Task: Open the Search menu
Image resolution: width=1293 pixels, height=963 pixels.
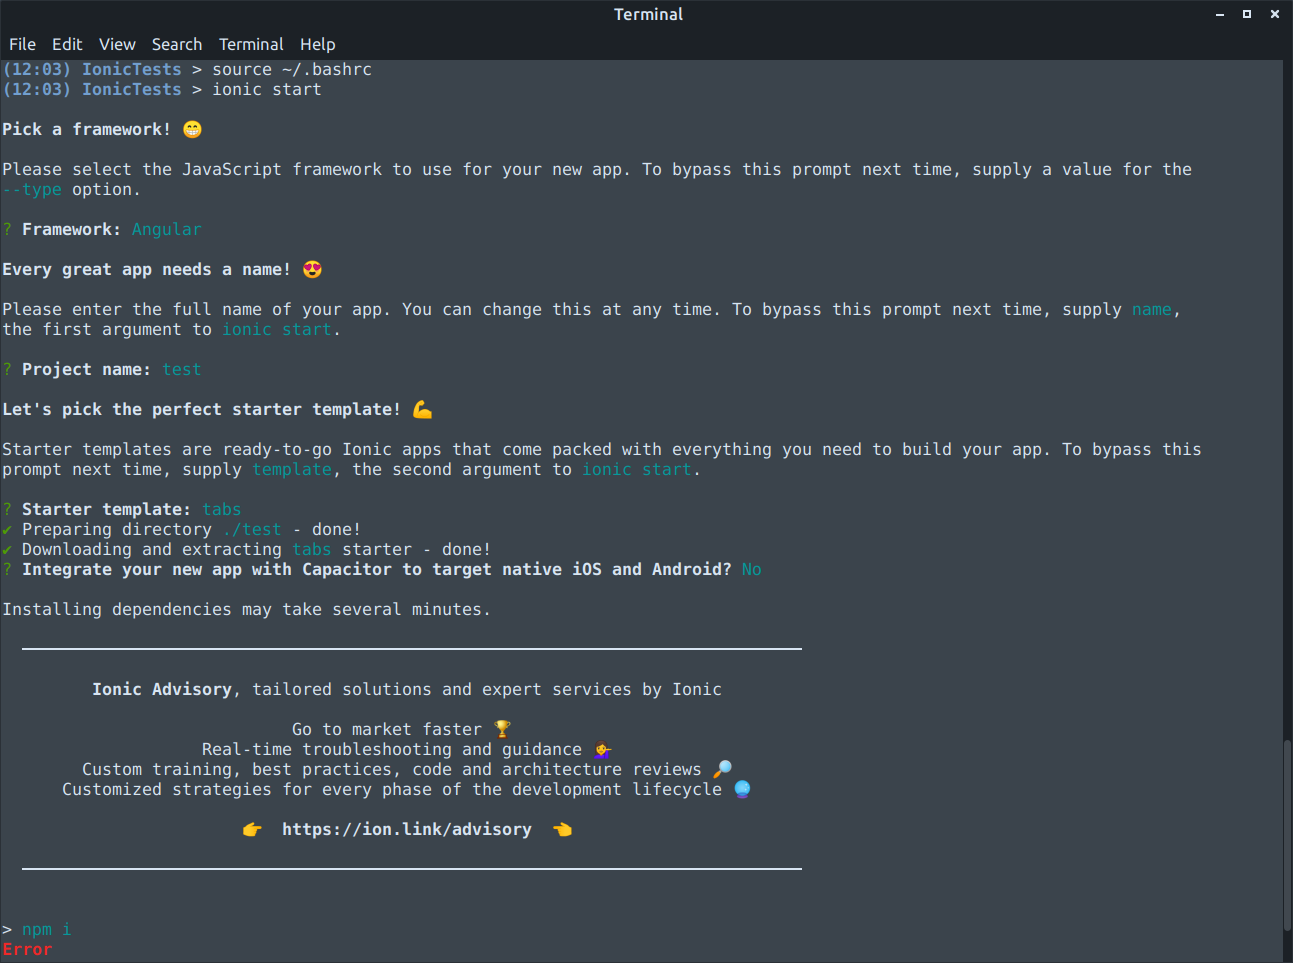Action: point(177,44)
